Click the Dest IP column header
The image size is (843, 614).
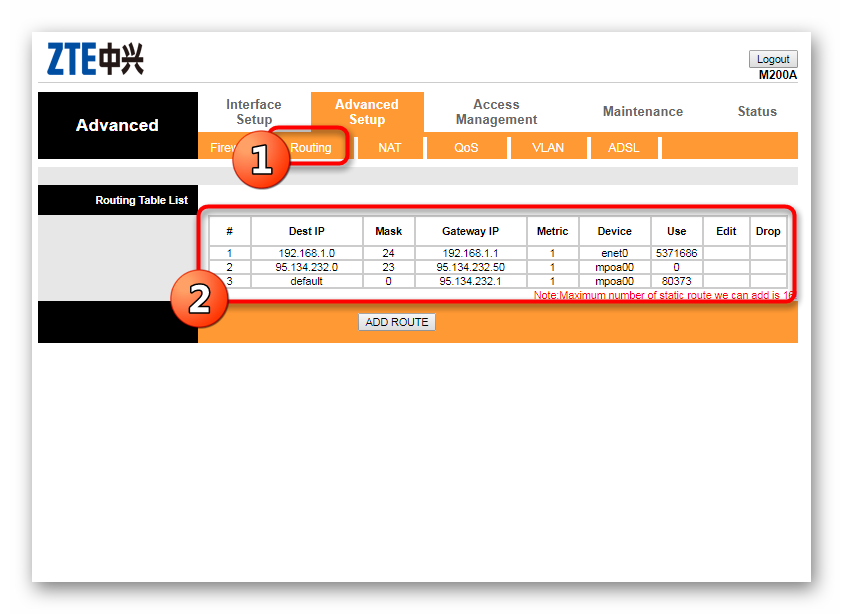point(306,231)
